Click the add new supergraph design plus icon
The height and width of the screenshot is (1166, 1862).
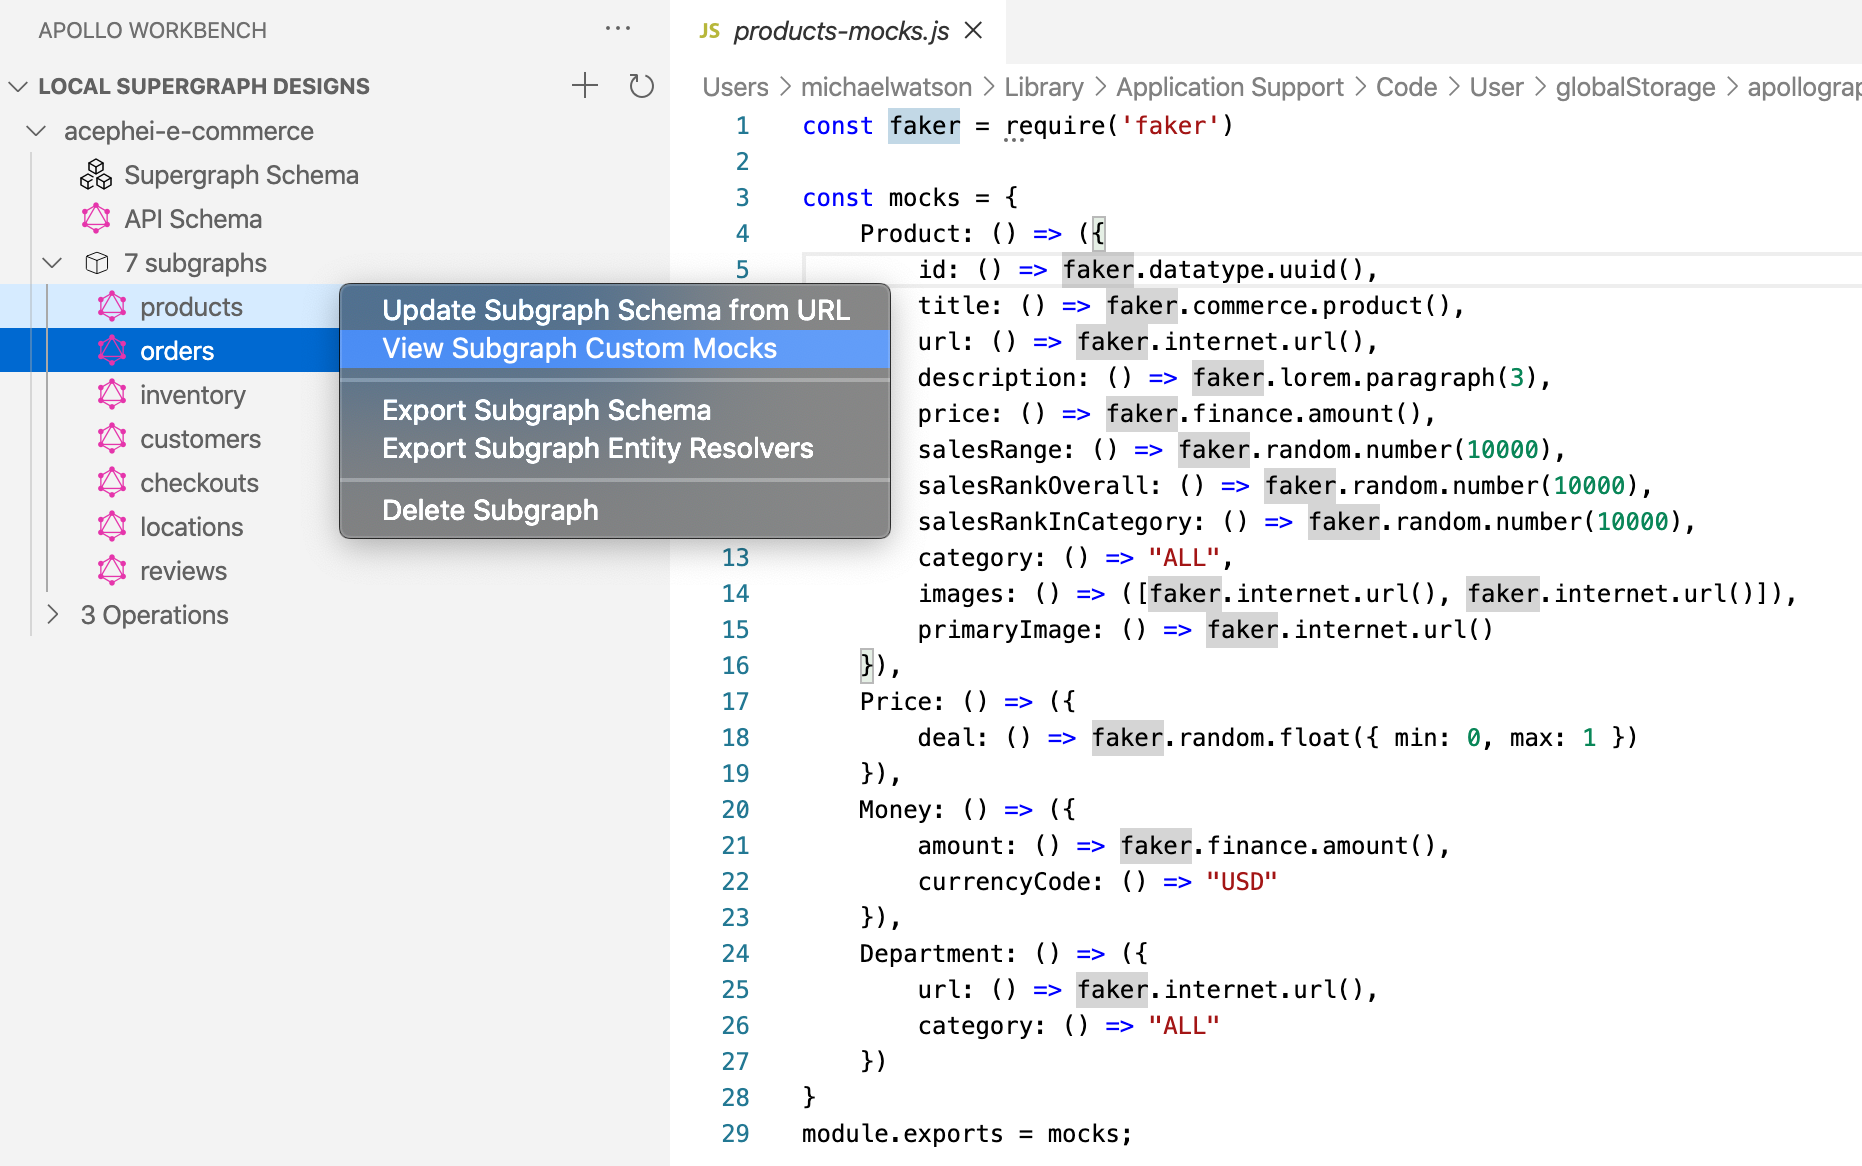point(585,86)
